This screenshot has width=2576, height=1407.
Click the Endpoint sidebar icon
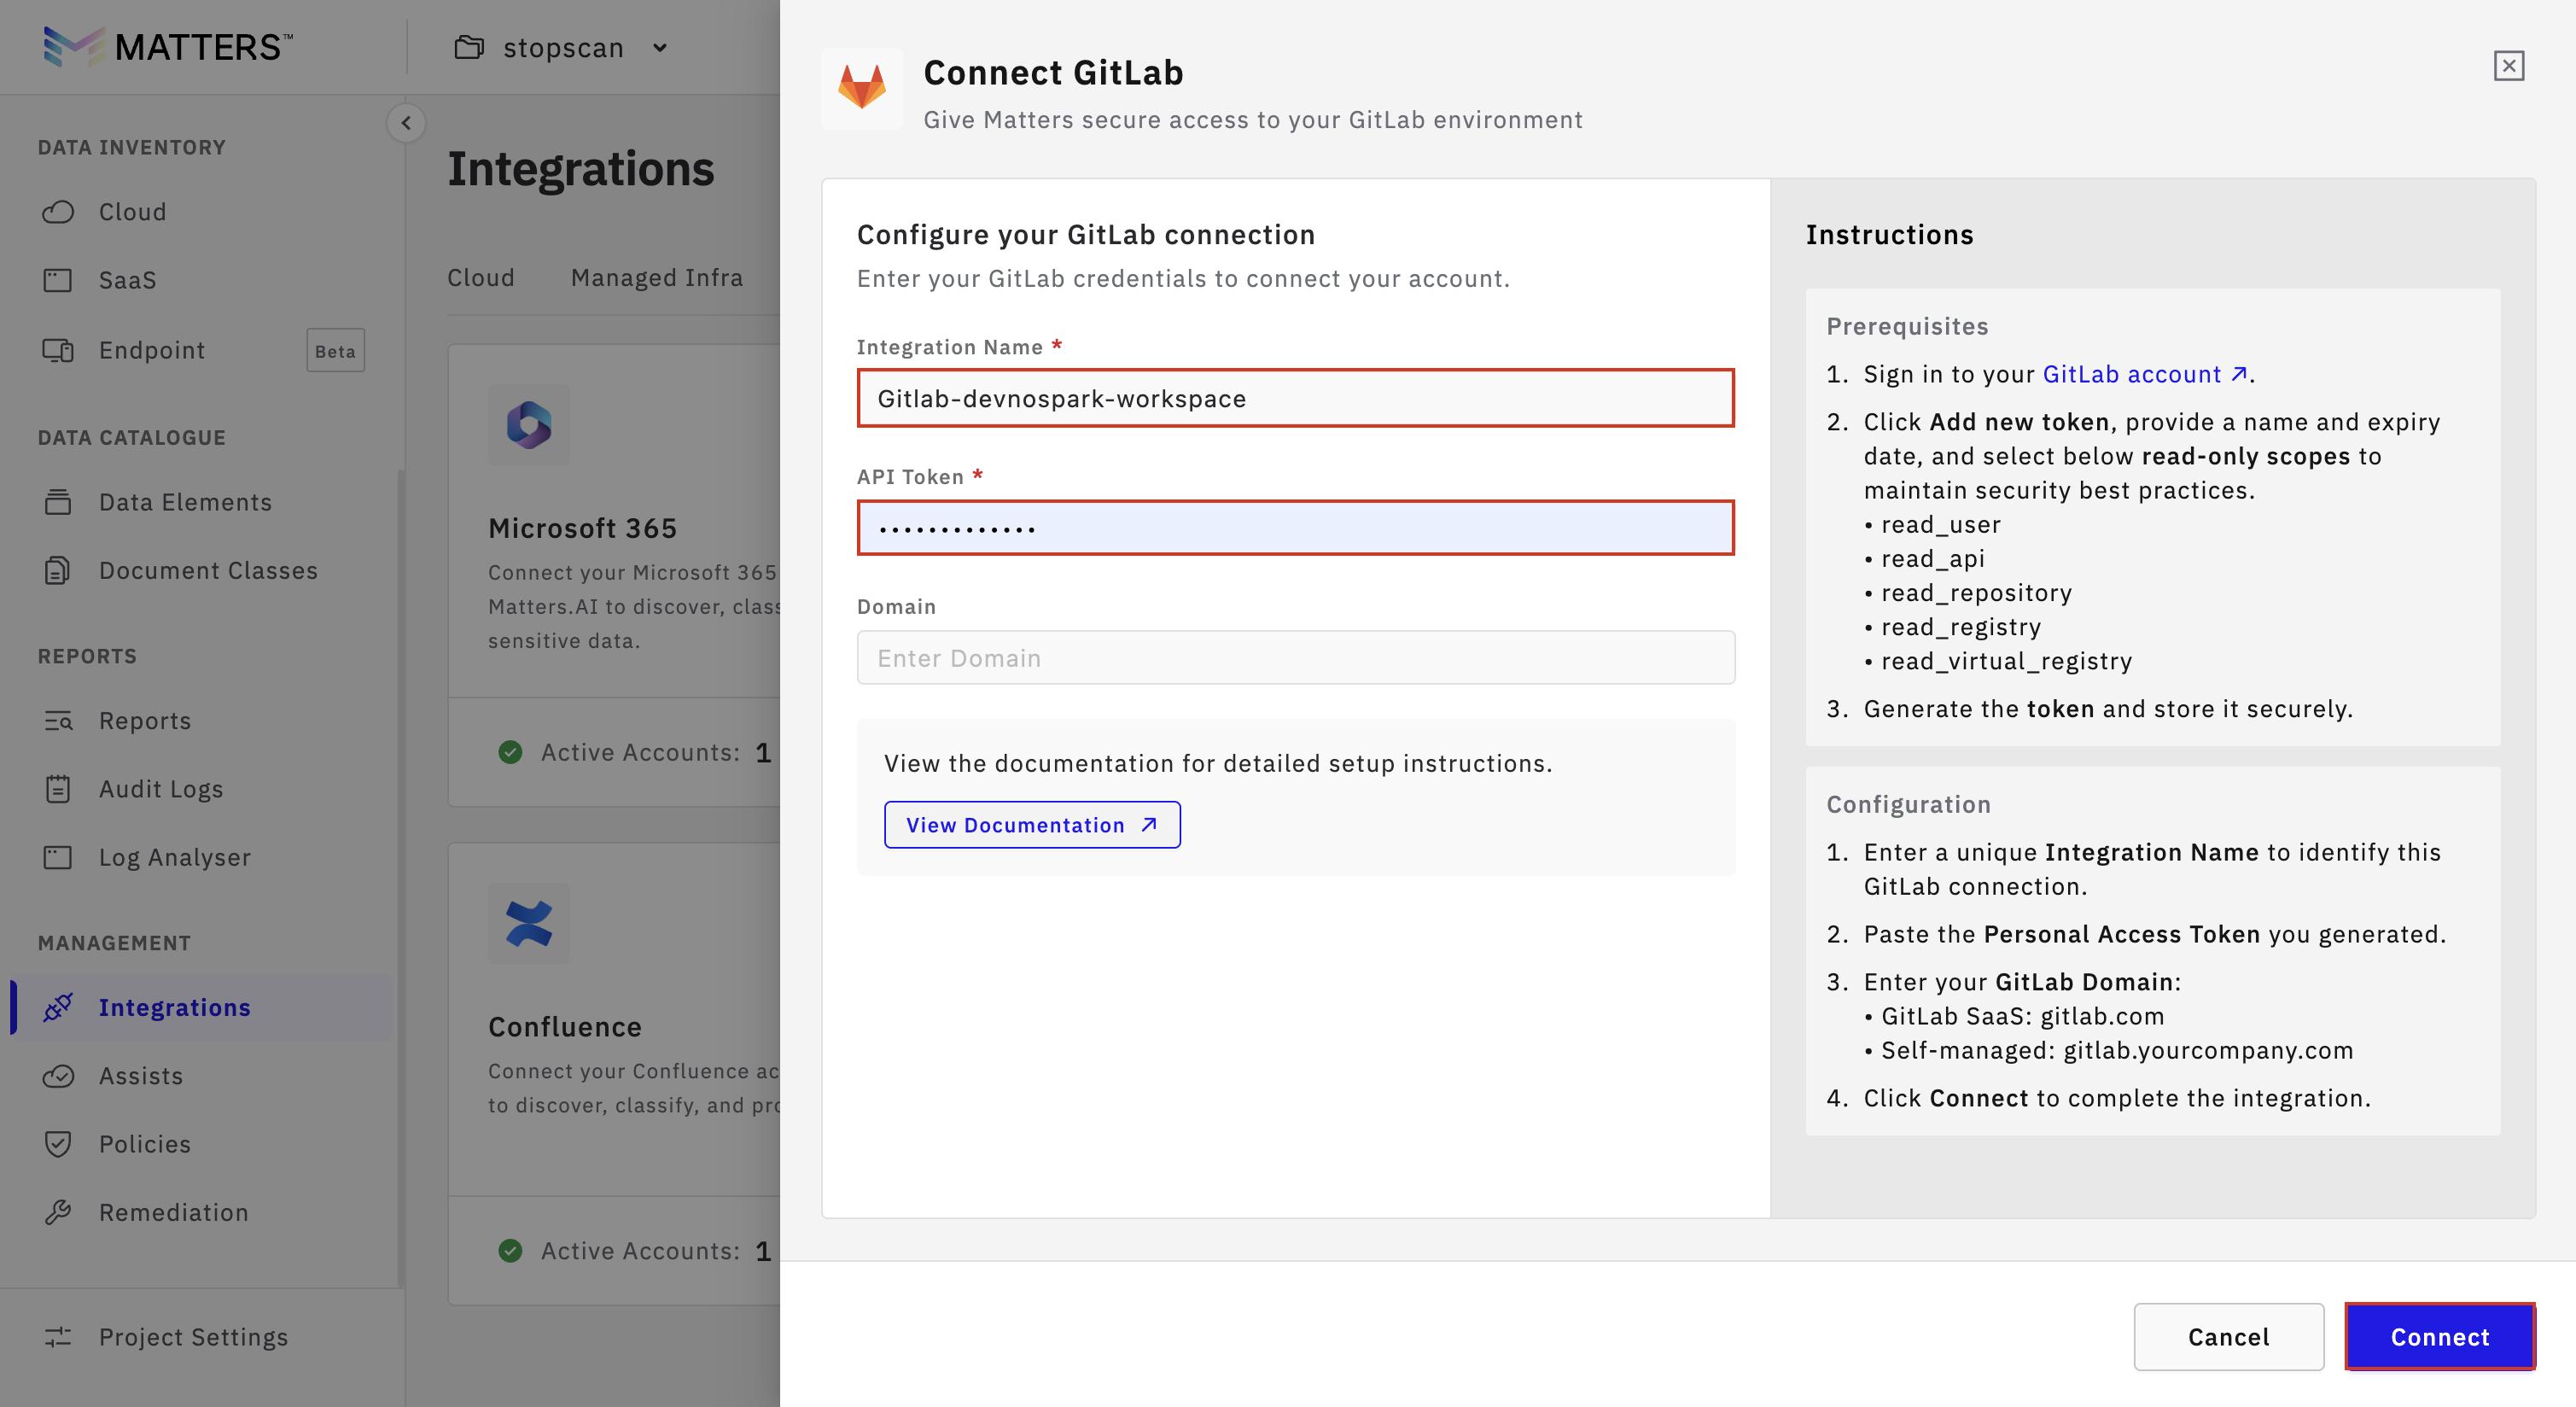click(58, 350)
